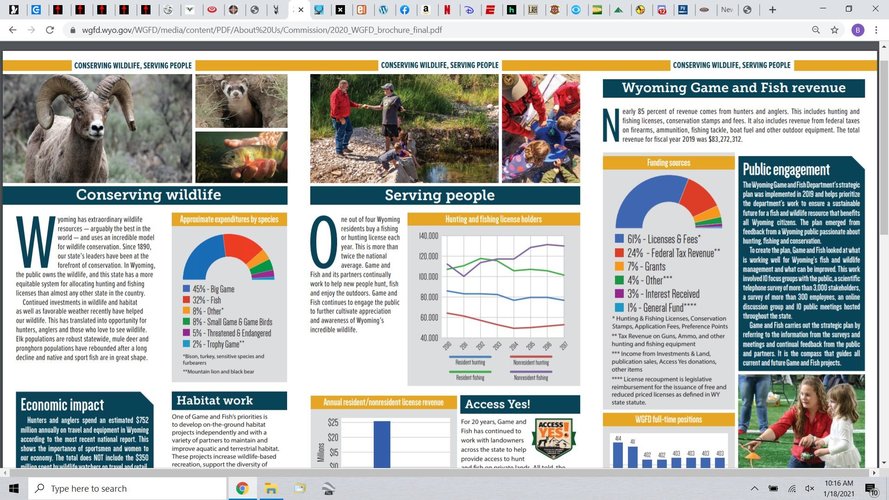889x500 pixels.
Task: Click the WGFD full-time positions title
Action: pos(668,420)
